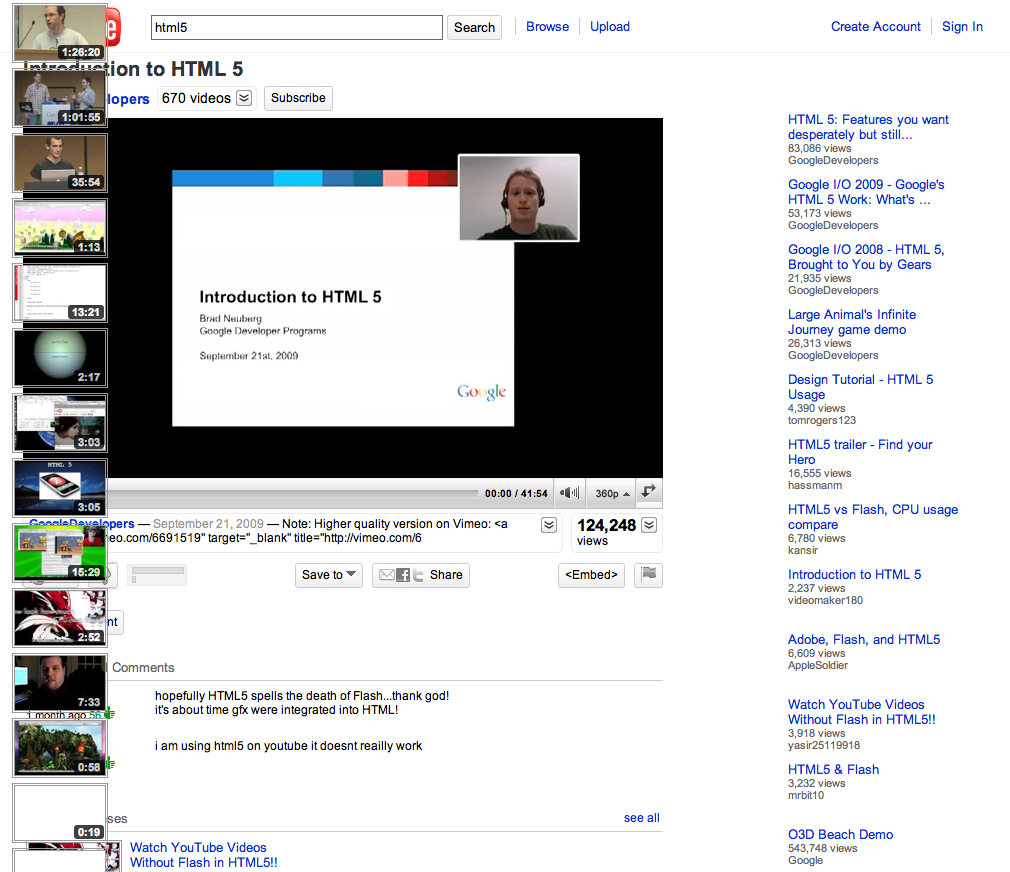This screenshot has height=872, width=1010.
Task: Click the rating bar beside Save to
Action: (158, 574)
